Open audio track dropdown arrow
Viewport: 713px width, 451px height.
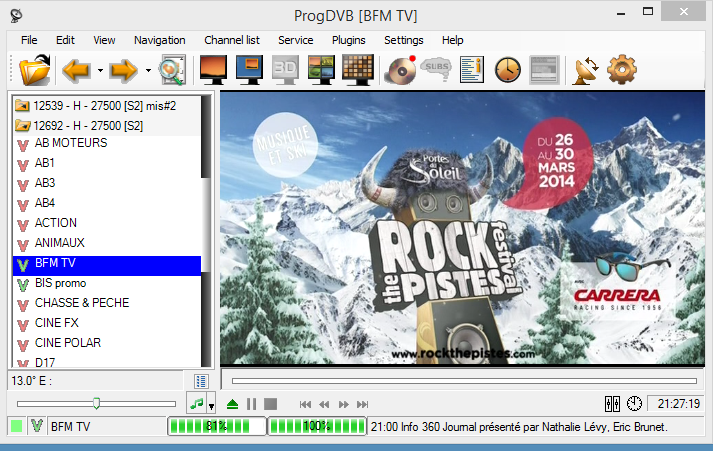tap(211, 404)
